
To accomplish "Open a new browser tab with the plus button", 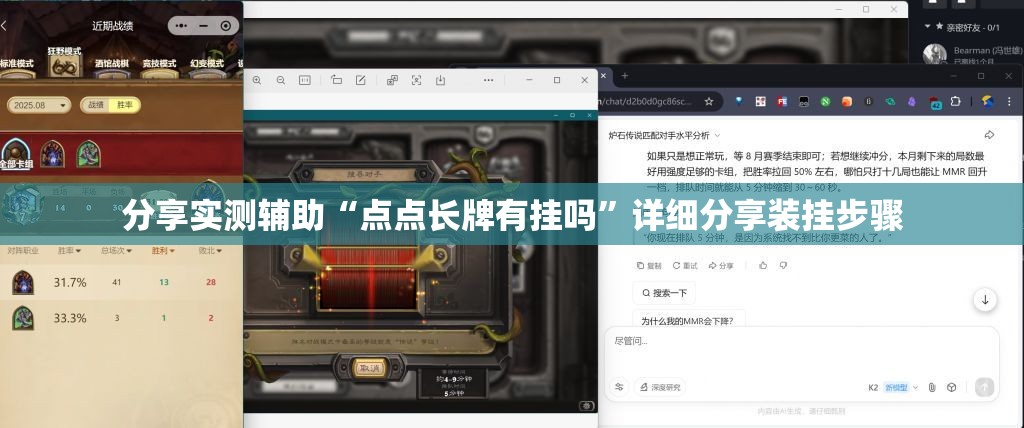I will (x=624, y=76).
